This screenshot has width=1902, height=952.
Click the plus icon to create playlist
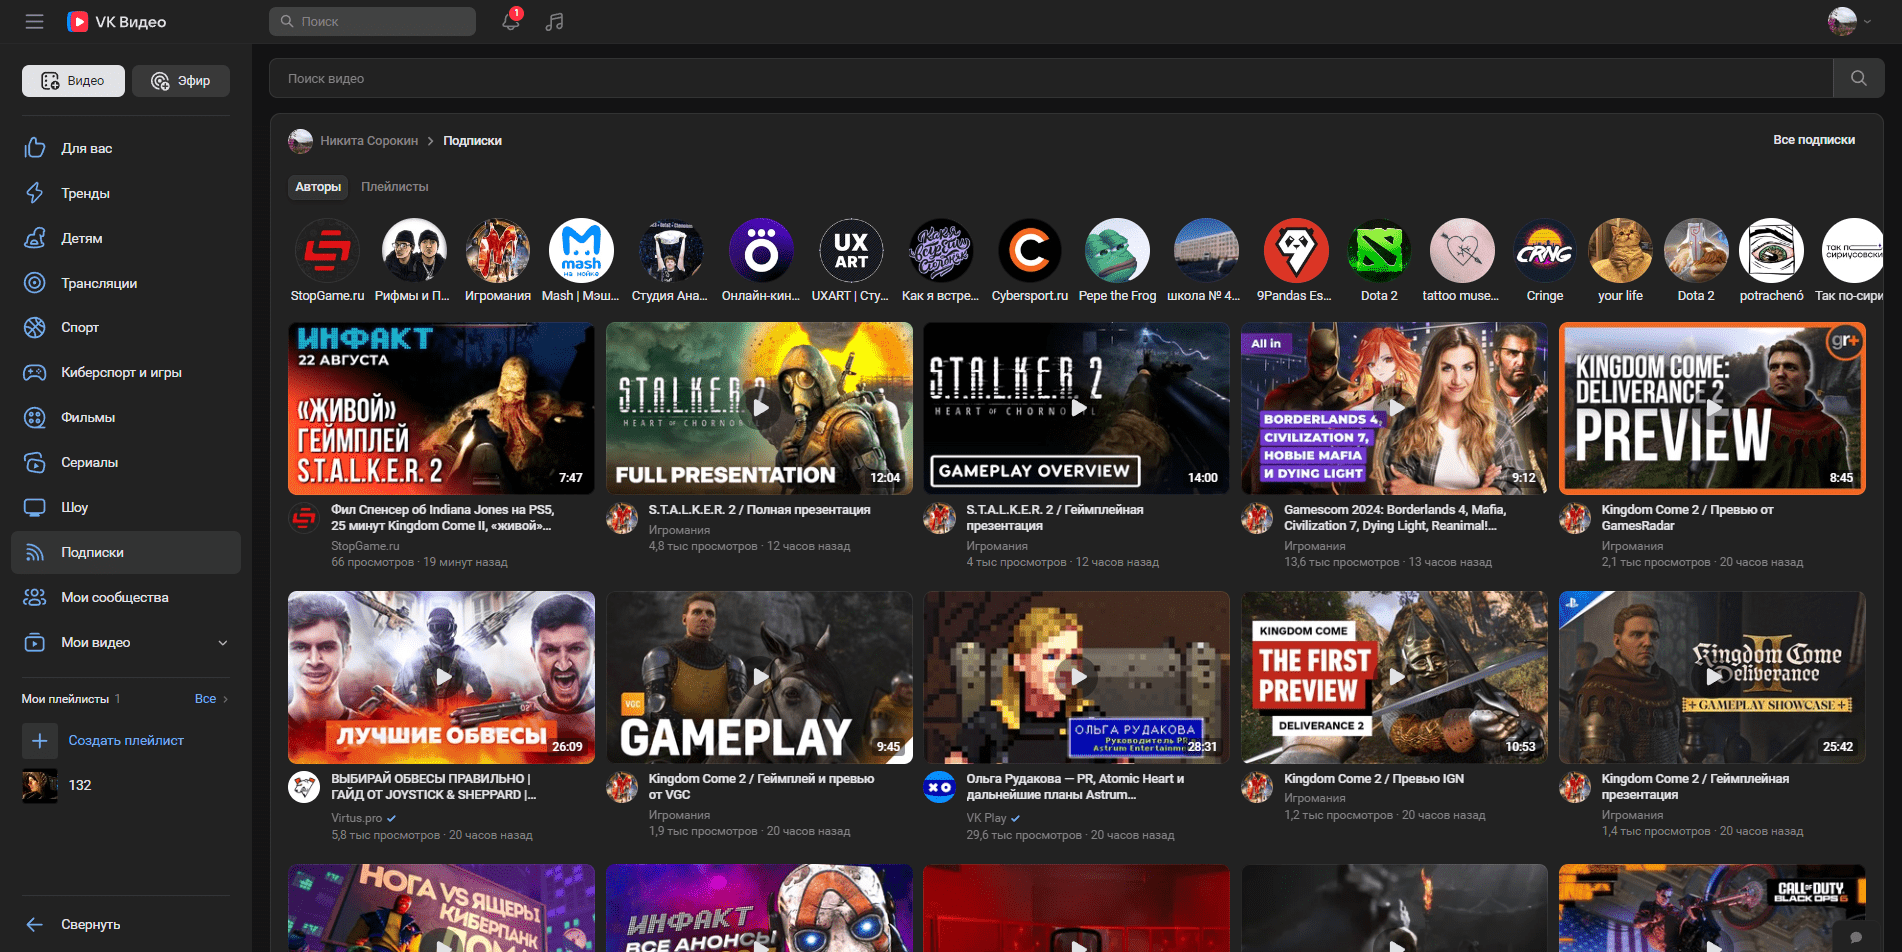click(40, 741)
